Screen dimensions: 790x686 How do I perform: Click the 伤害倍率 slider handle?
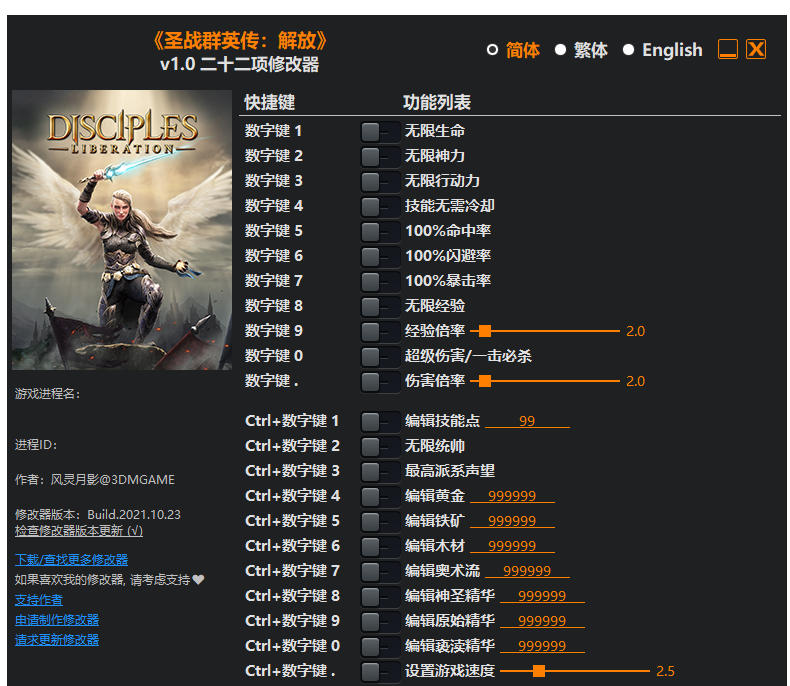click(x=485, y=381)
